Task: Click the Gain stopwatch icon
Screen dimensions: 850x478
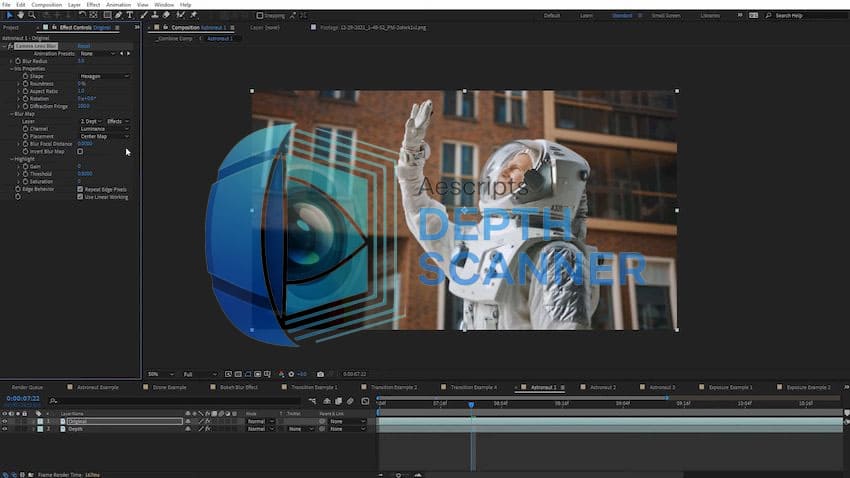Action: tap(25, 166)
